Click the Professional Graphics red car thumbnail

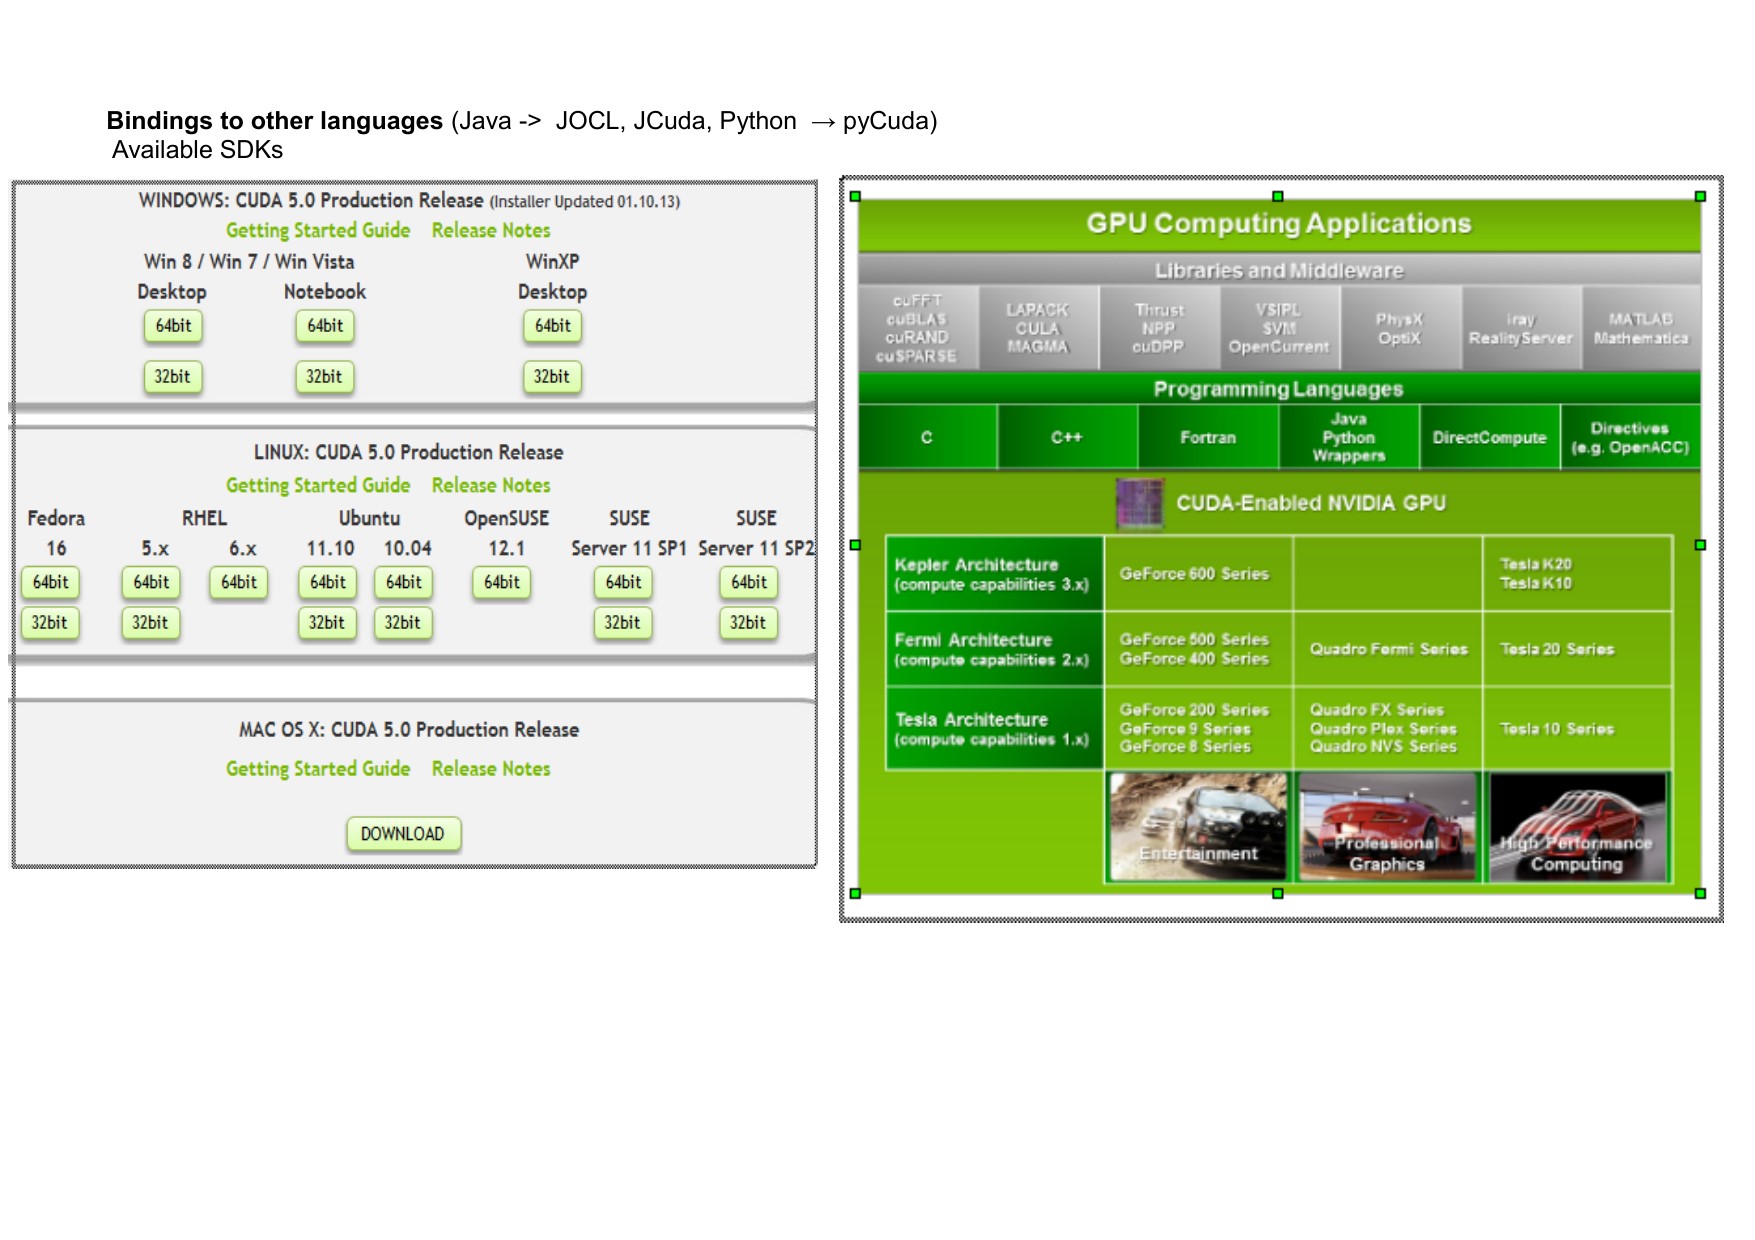pos(1387,827)
